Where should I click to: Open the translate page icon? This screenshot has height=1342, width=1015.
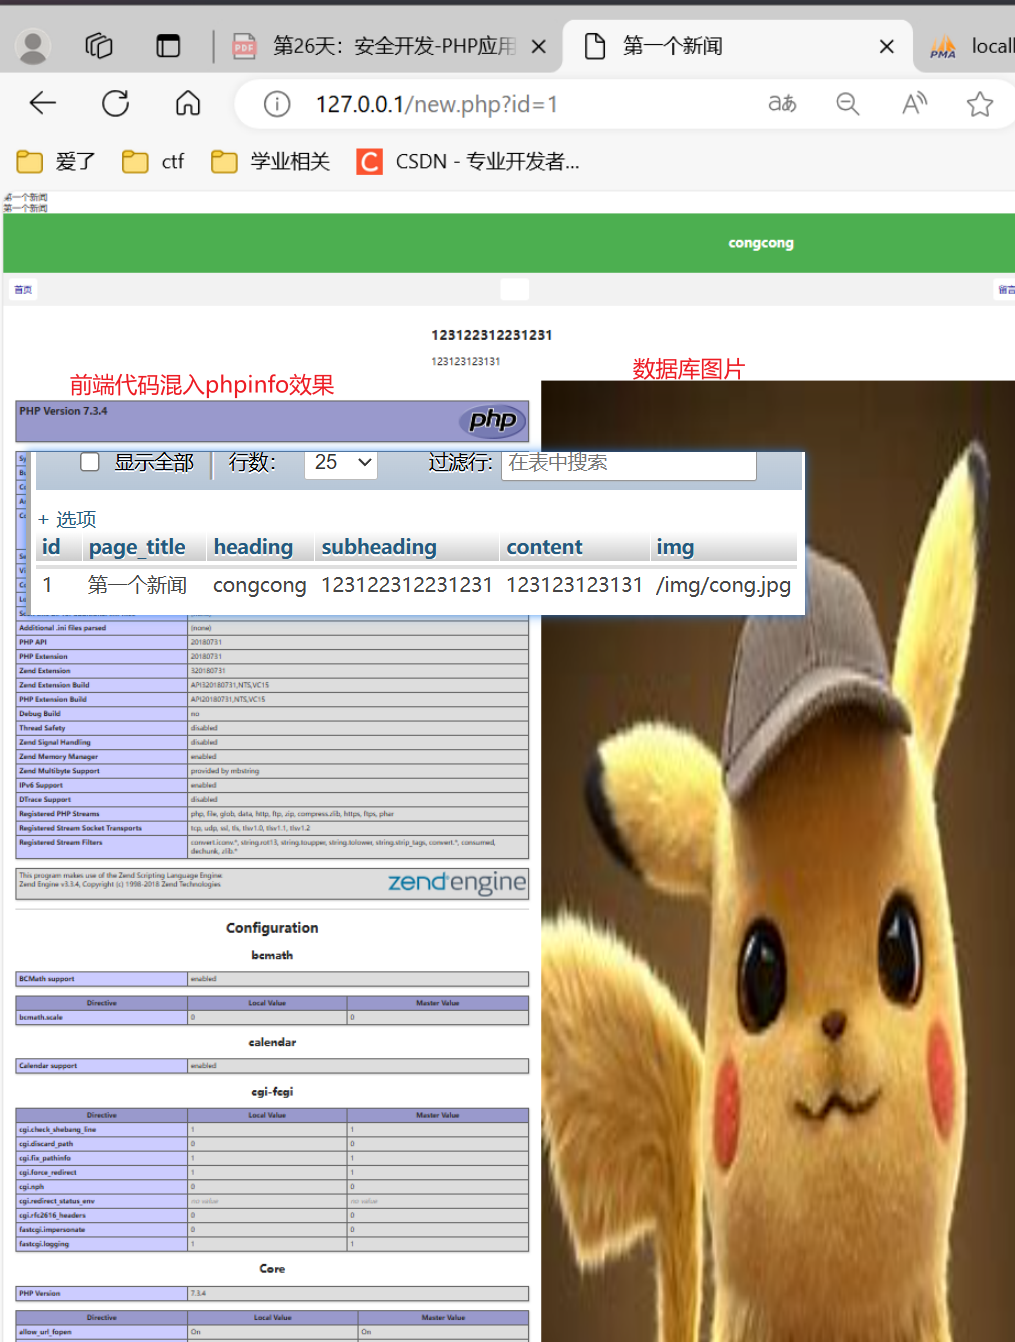coord(782,104)
